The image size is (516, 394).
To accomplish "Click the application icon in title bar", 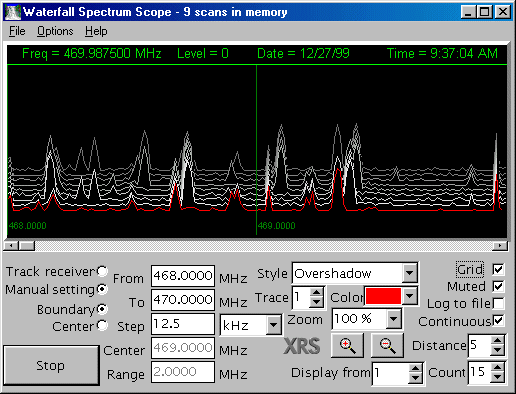I will (13, 12).
